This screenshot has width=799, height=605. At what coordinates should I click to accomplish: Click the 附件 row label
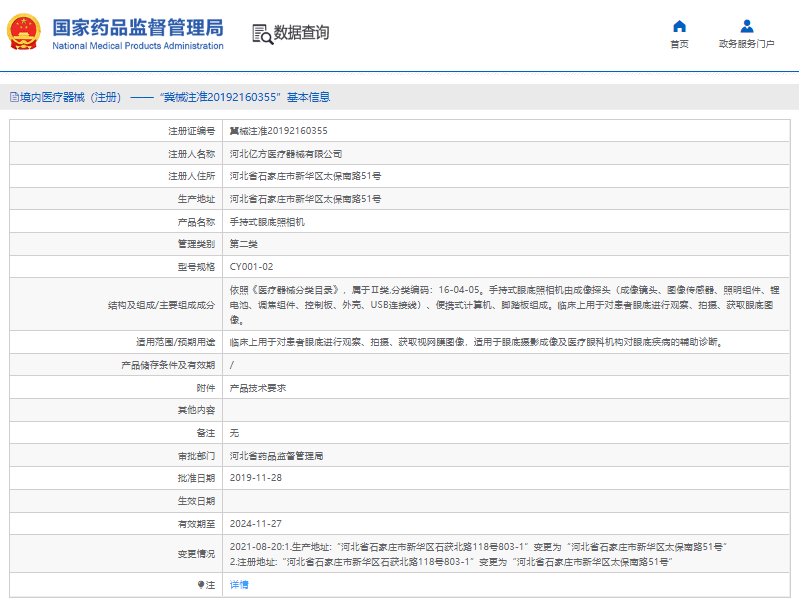(206, 388)
